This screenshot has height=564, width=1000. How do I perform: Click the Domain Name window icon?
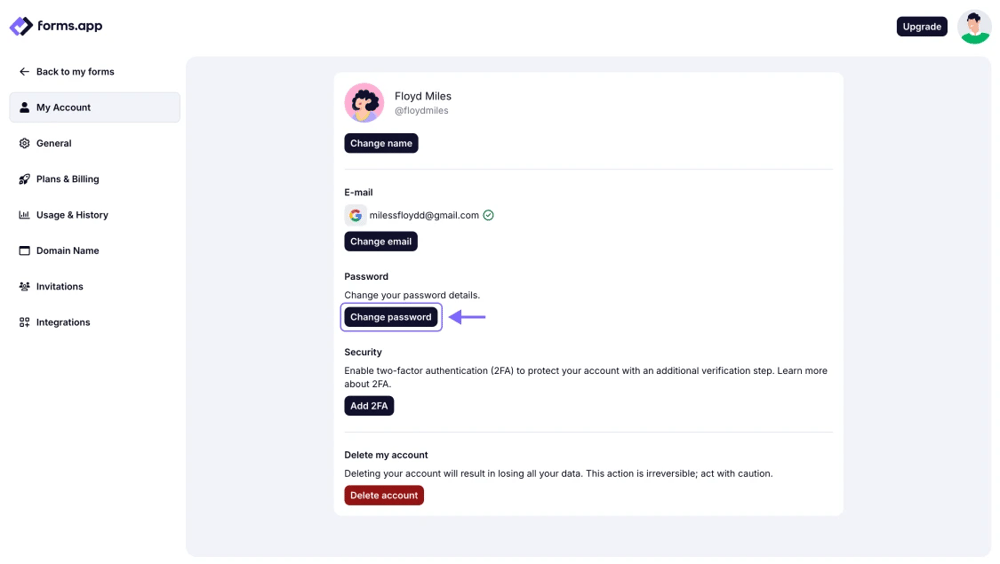tap(24, 251)
